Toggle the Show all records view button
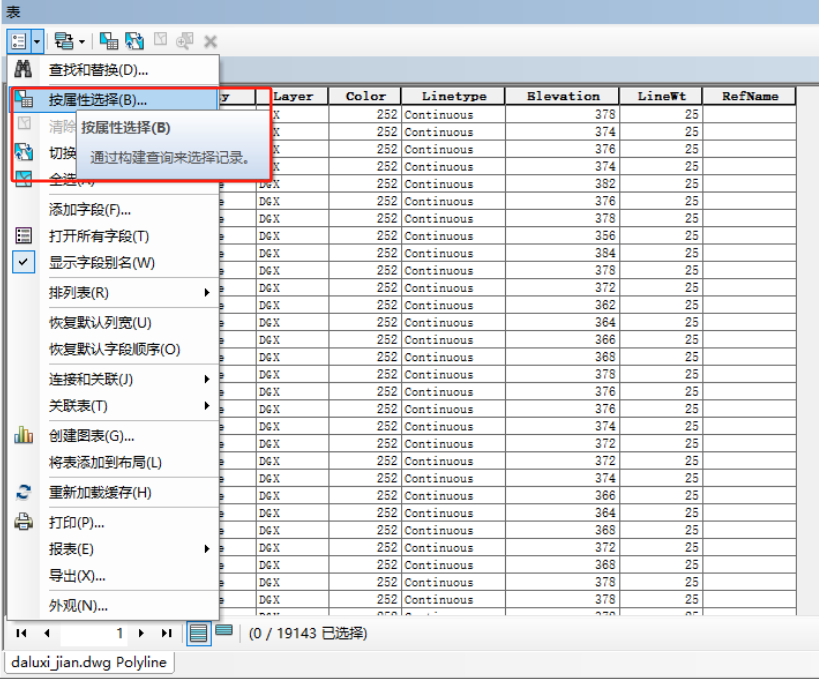The image size is (819, 679). tap(199, 634)
